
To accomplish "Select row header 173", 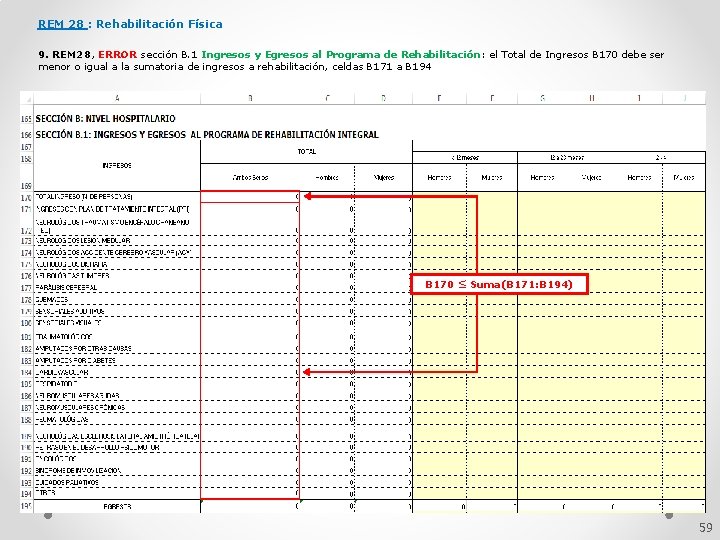I will click(27, 241).
